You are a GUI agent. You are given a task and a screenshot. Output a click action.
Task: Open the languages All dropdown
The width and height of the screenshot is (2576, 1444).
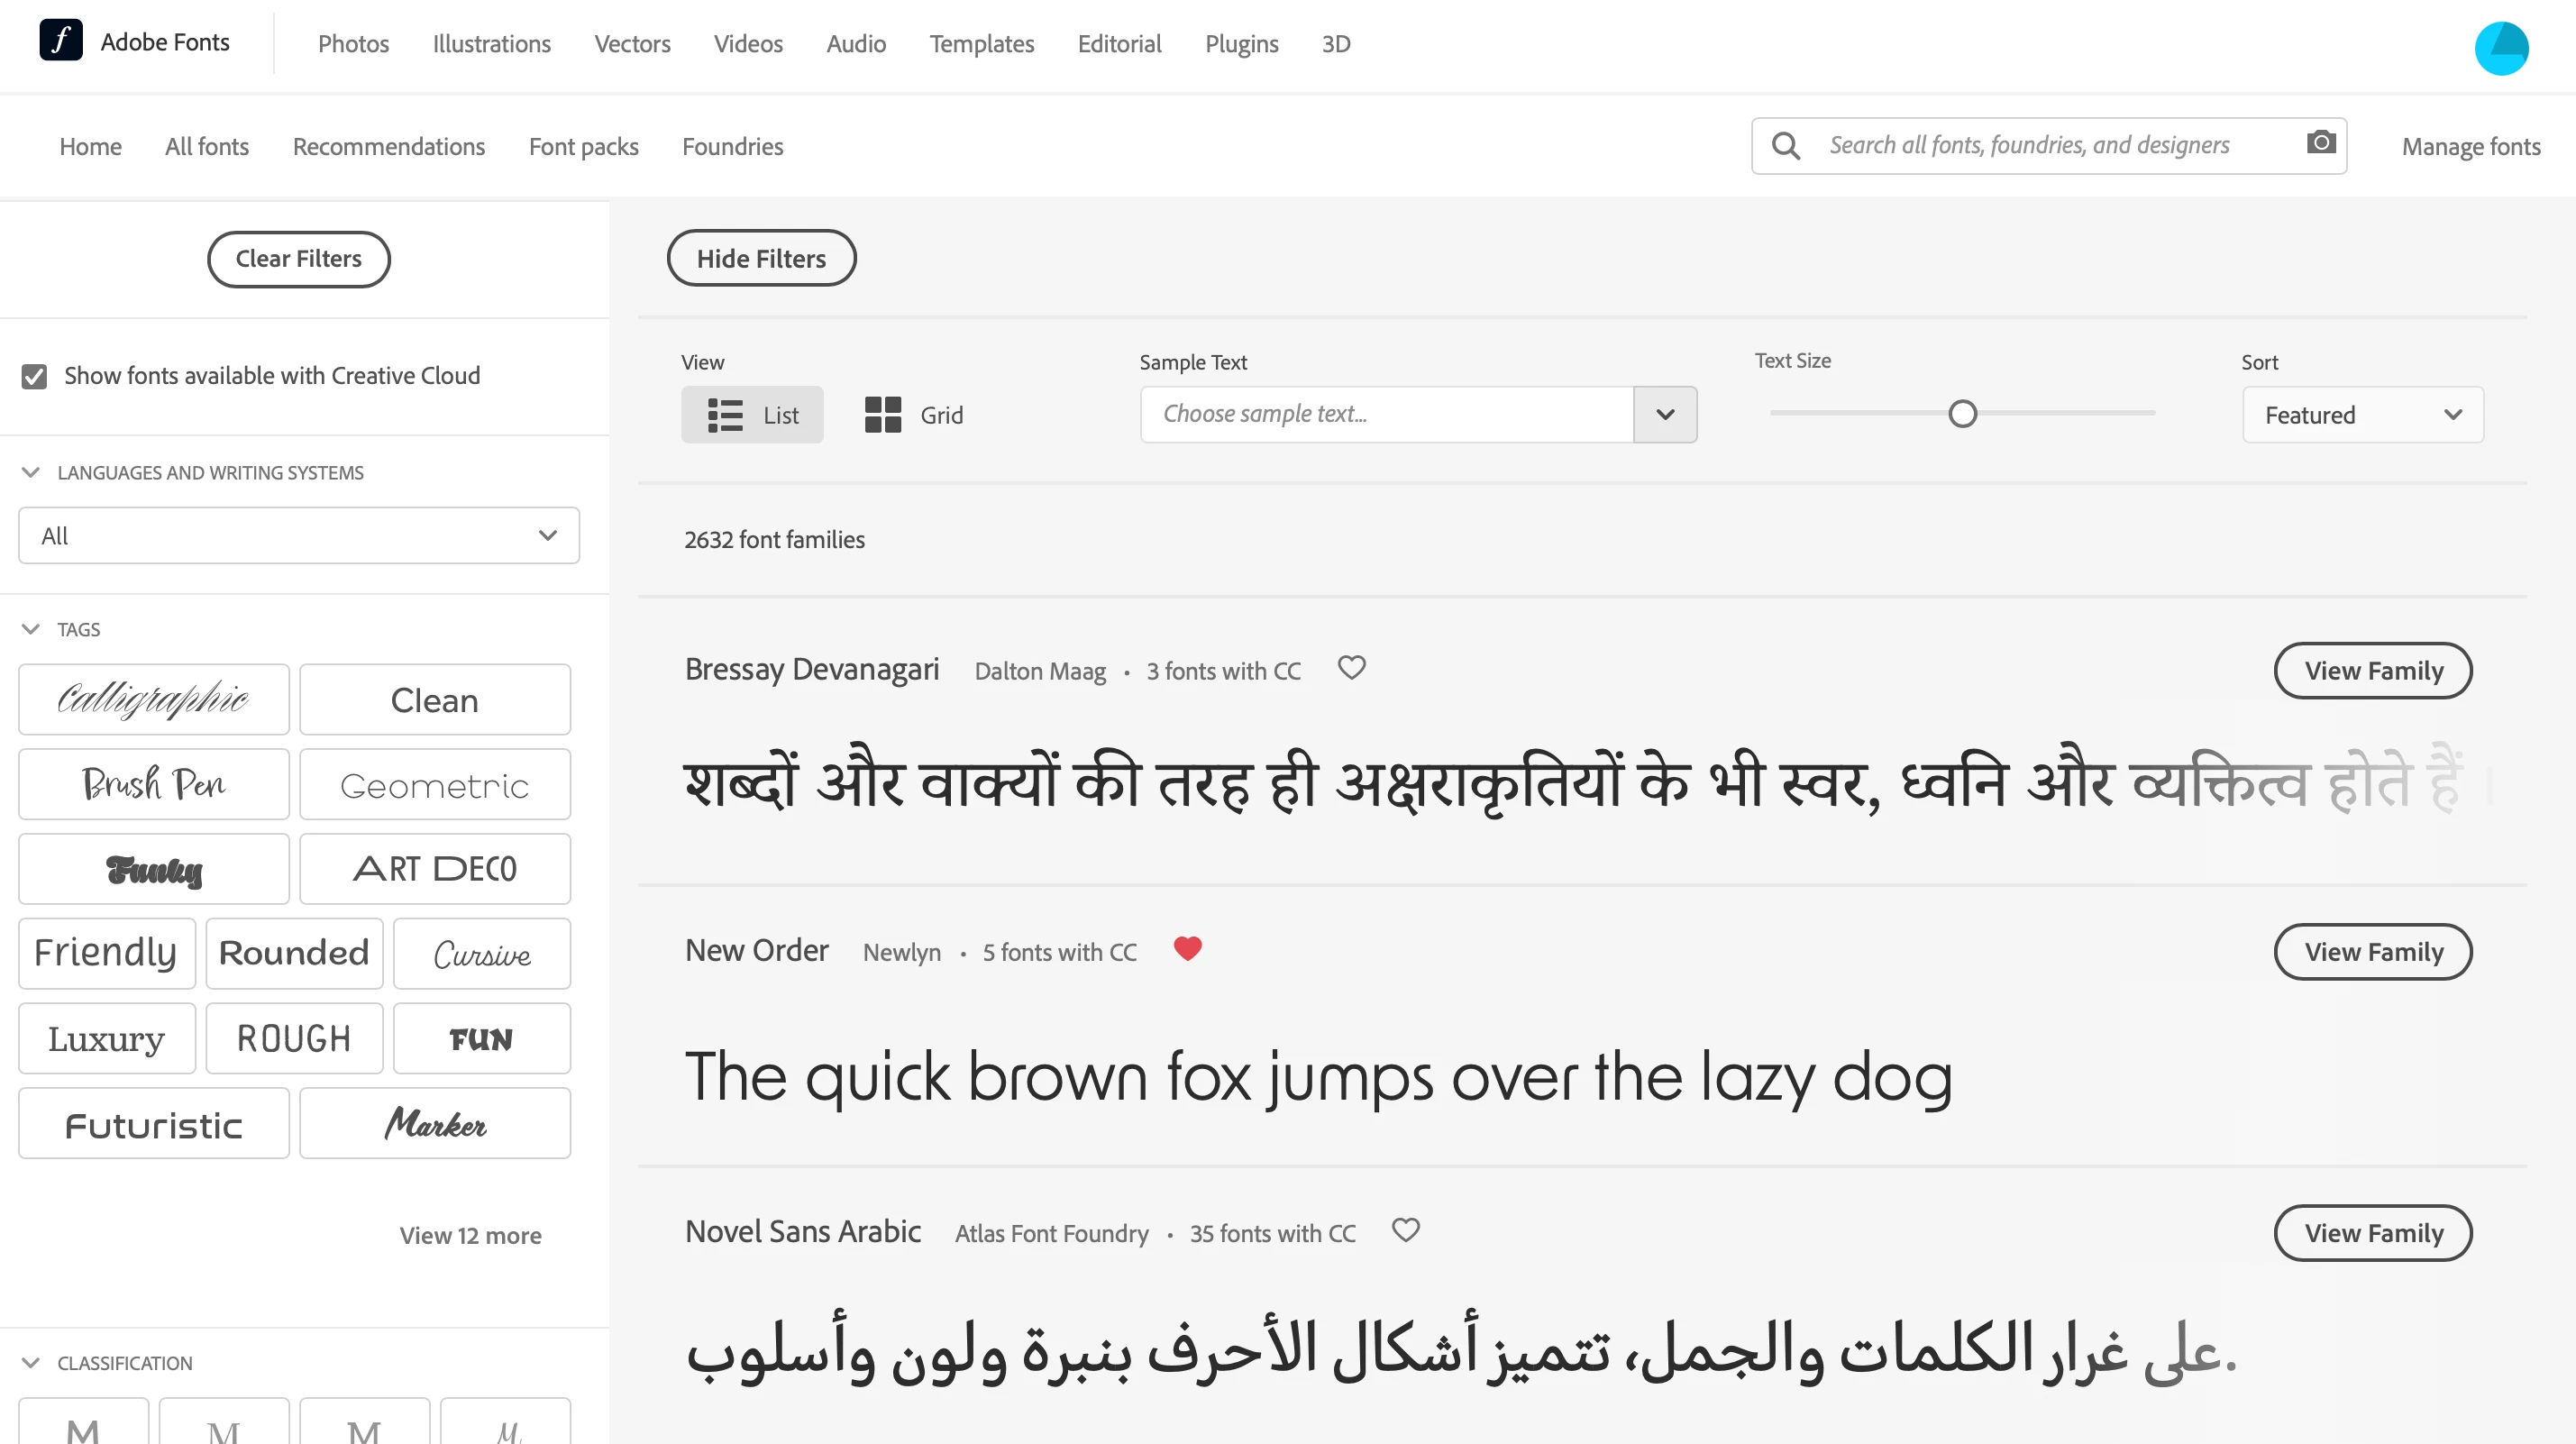299,536
